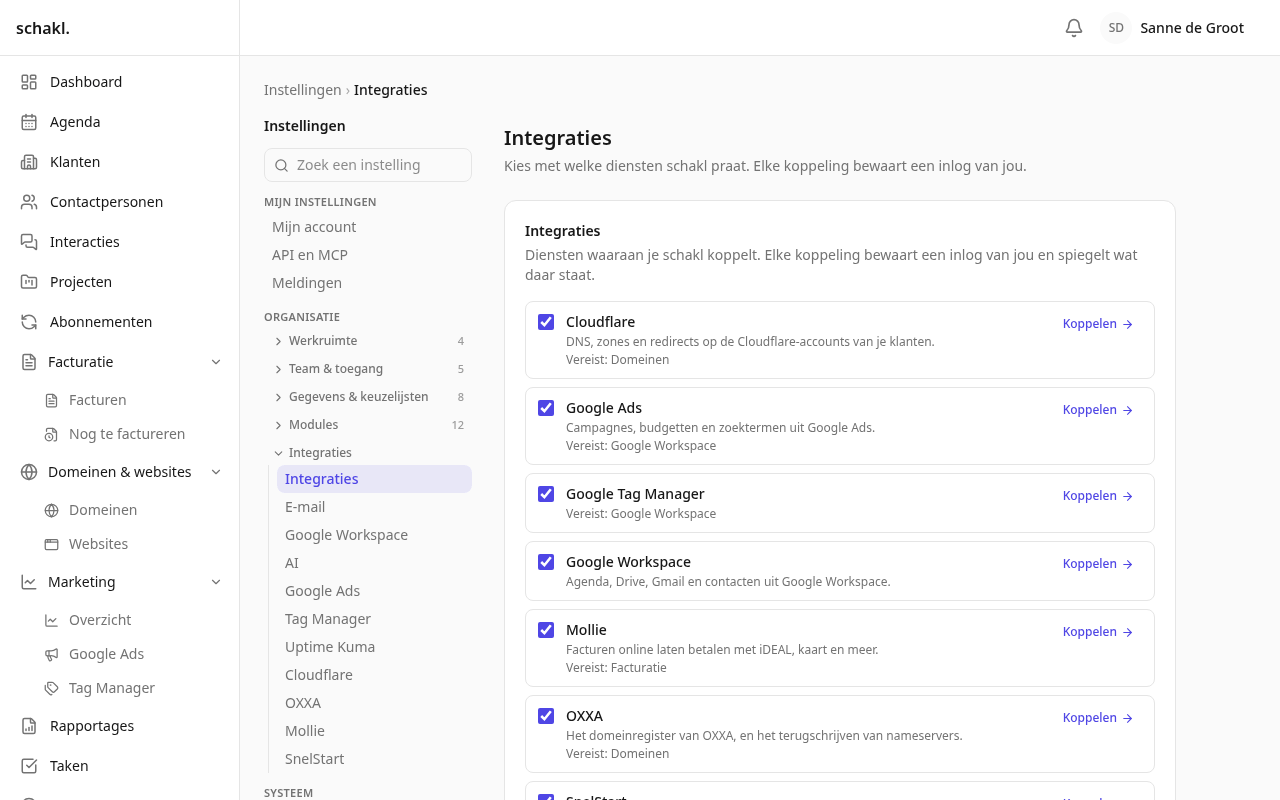Select SnelStart in settings list
The image size is (1280, 800).
pyautogui.click(x=374, y=759)
